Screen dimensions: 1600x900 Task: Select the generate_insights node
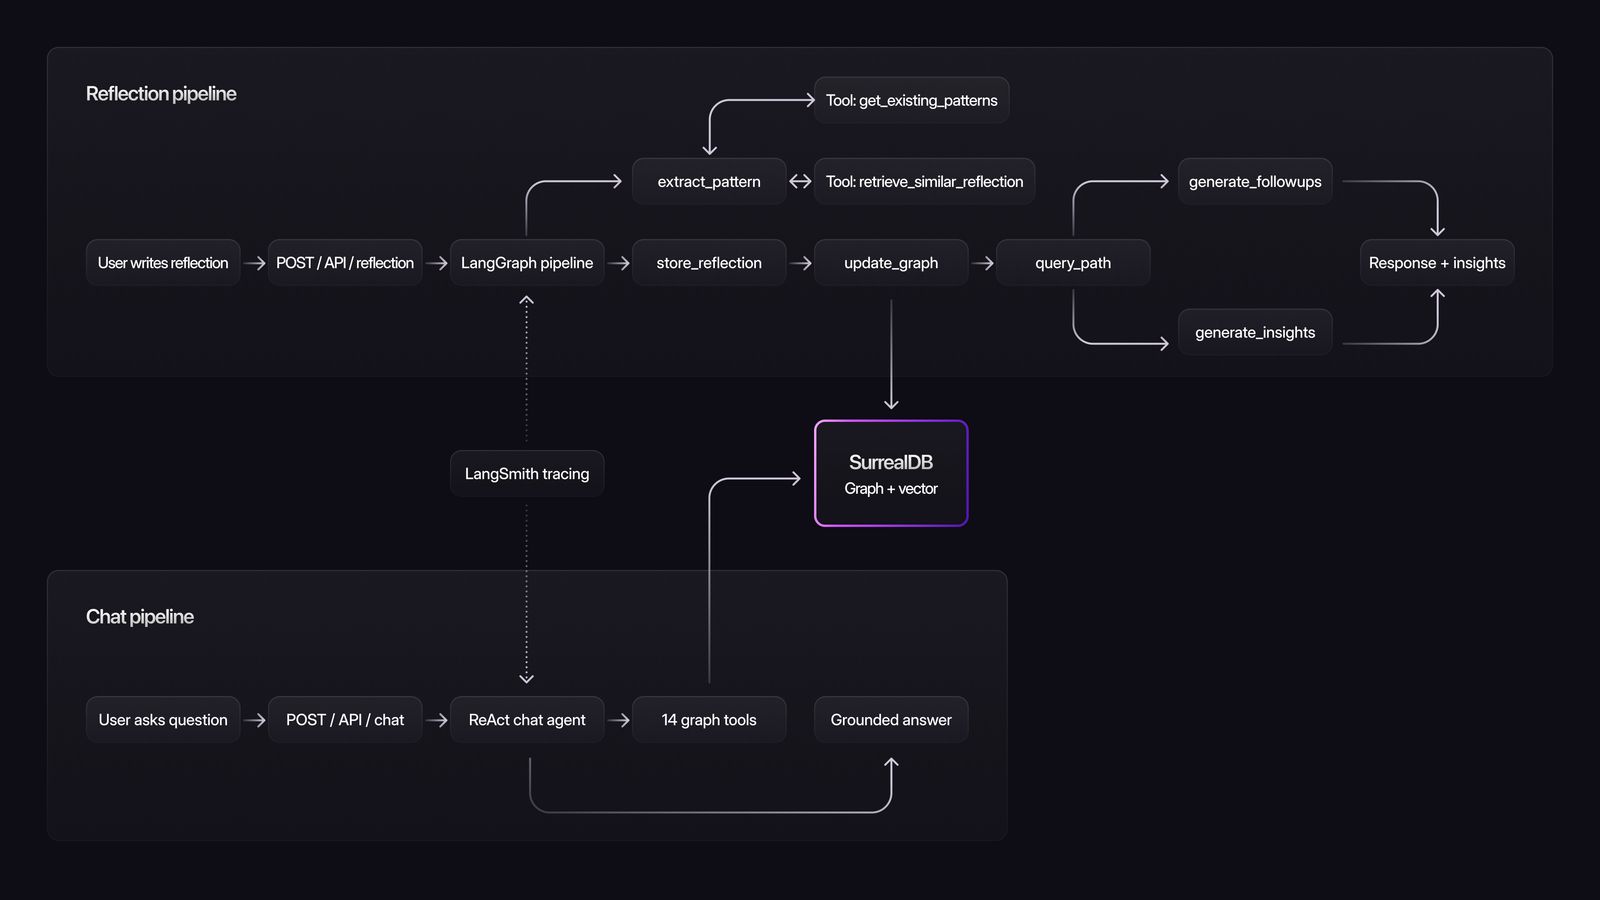click(x=1255, y=331)
